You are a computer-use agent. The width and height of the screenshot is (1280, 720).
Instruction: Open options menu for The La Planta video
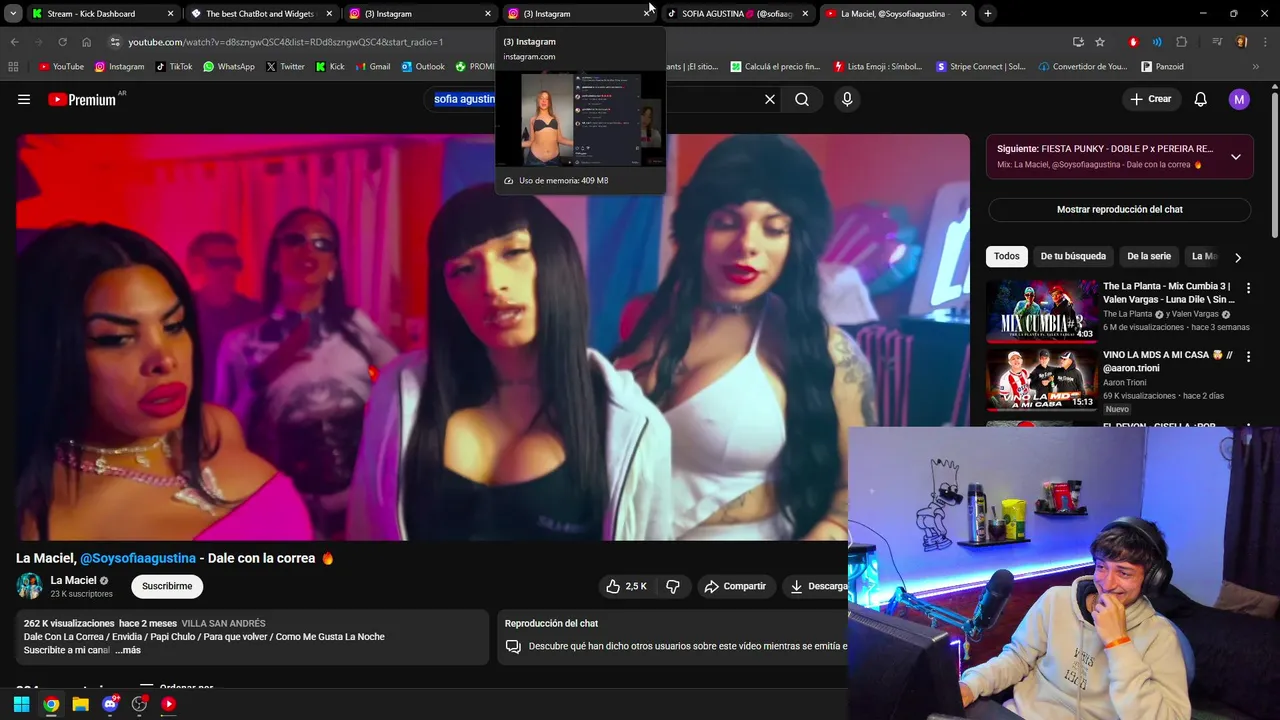(x=1248, y=288)
